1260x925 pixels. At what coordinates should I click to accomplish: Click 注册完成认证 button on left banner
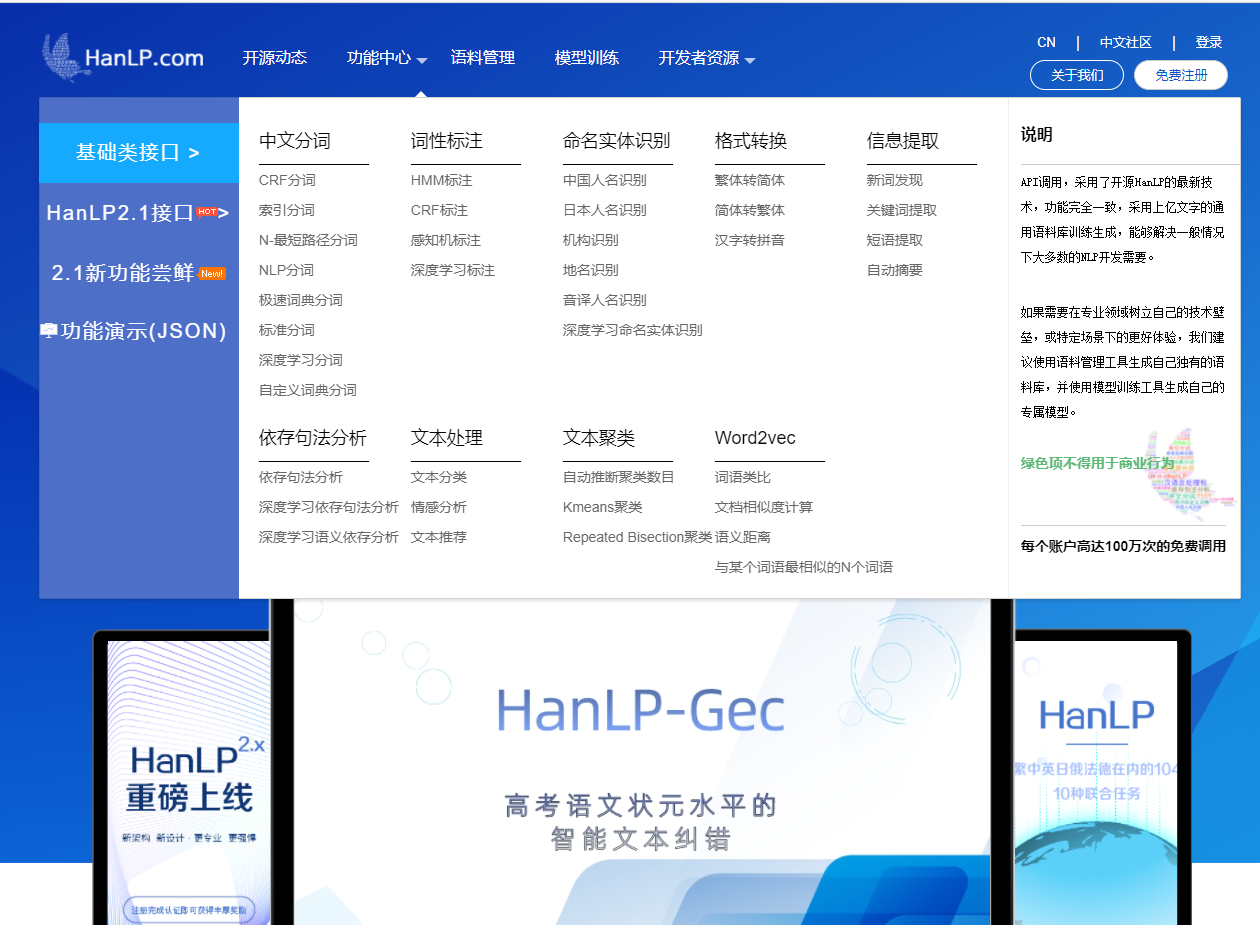tap(189, 910)
